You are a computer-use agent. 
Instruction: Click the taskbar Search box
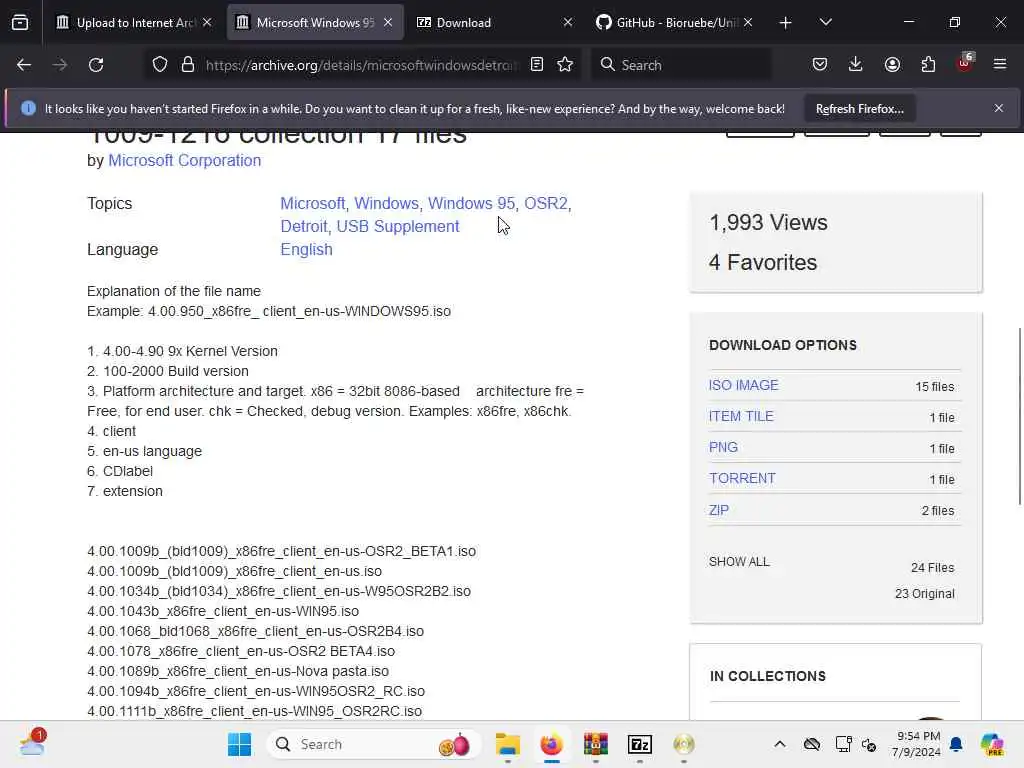coord(374,744)
